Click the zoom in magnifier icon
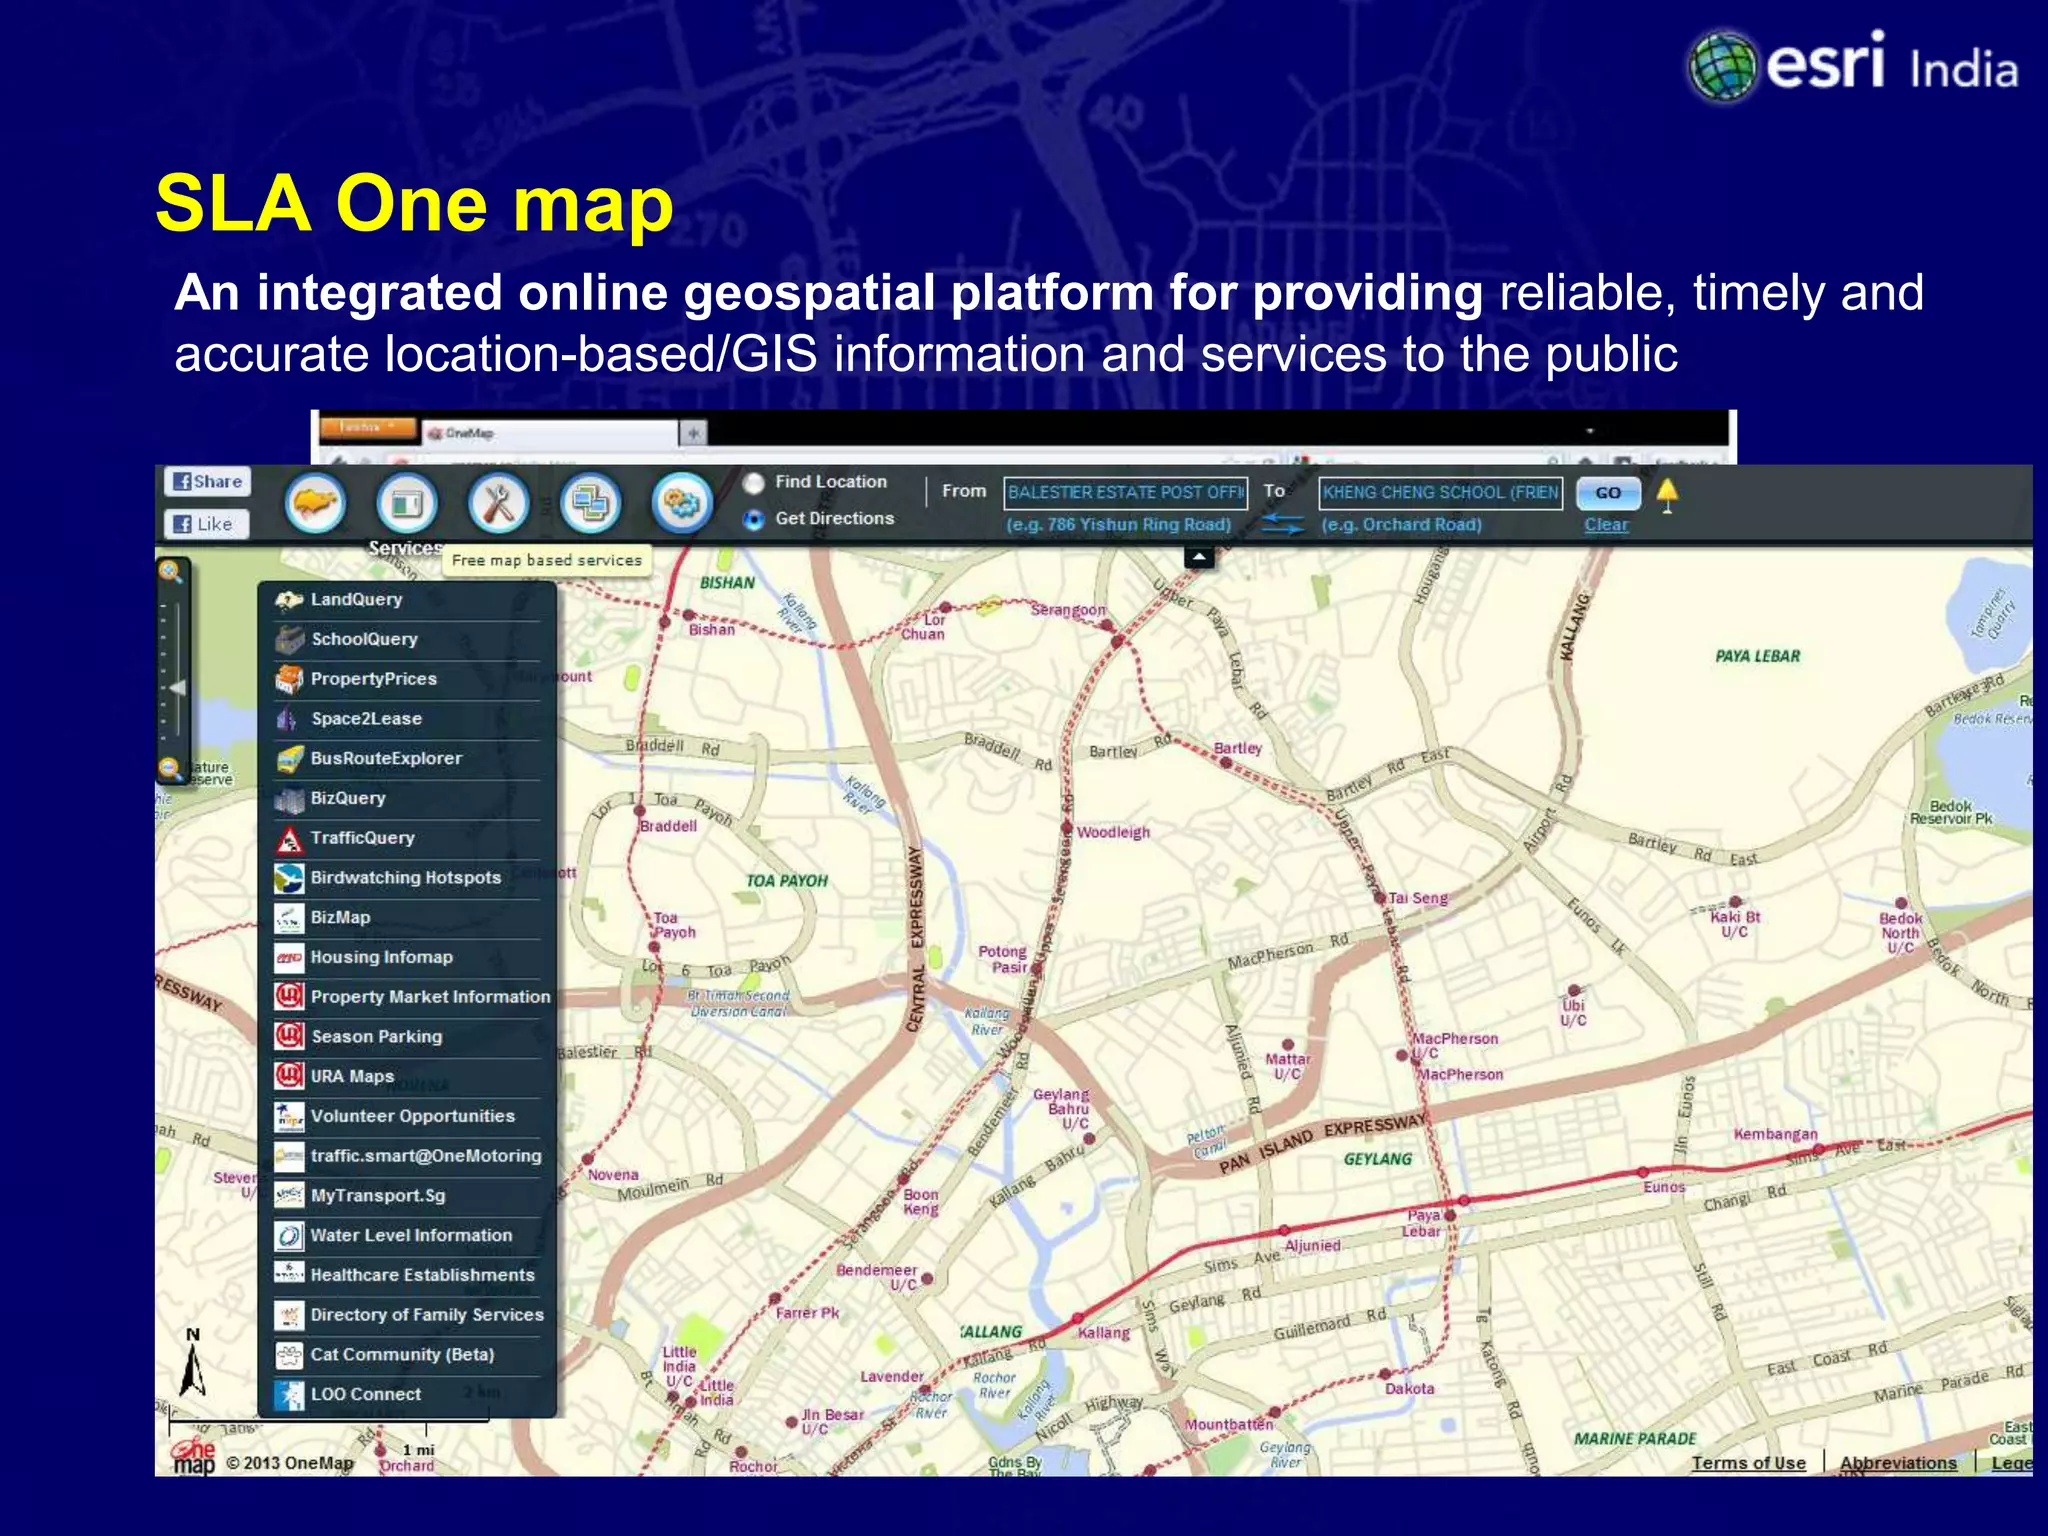 [x=170, y=571]
